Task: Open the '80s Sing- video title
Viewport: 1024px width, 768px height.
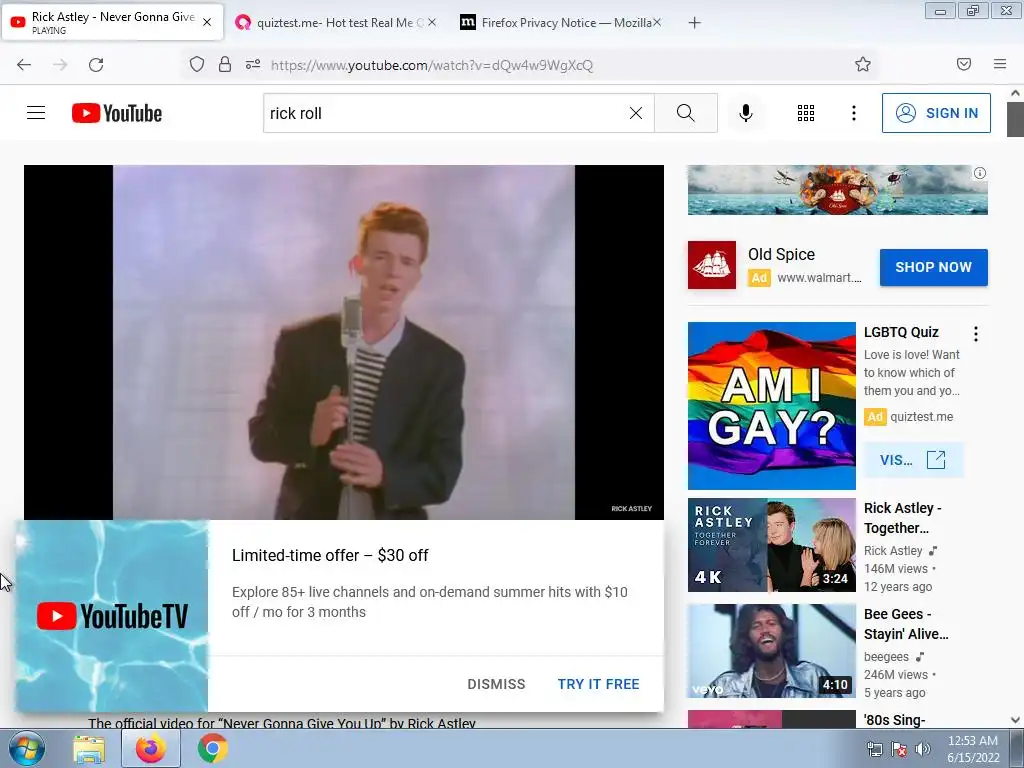Action: (x=895, y=720)
